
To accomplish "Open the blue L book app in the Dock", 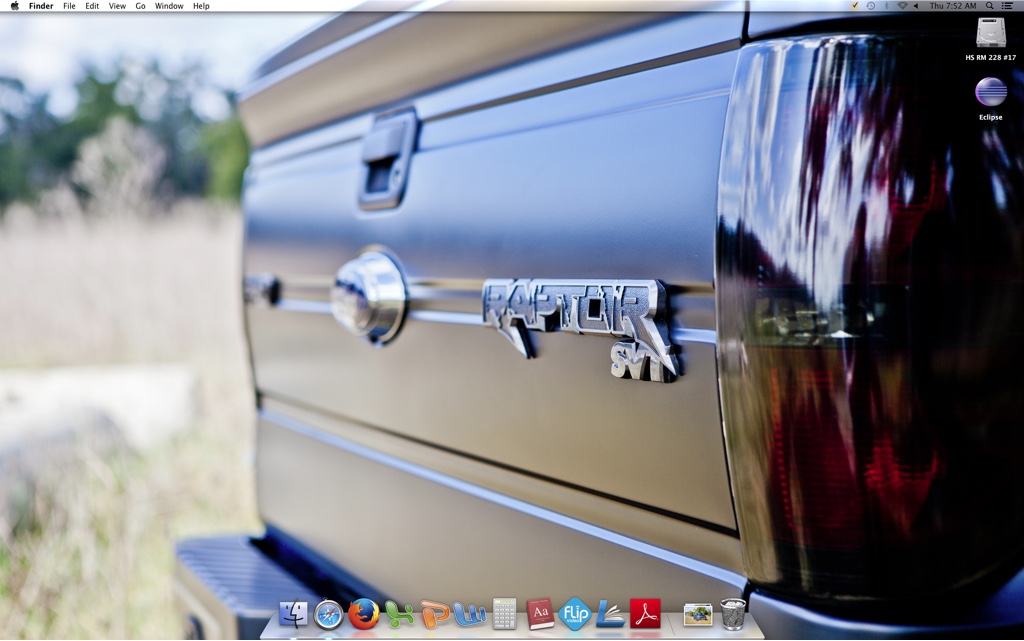I will [x=611, y=615].
